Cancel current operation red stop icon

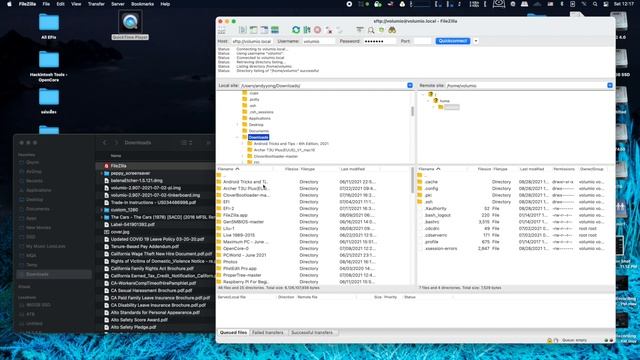[317, 30]
